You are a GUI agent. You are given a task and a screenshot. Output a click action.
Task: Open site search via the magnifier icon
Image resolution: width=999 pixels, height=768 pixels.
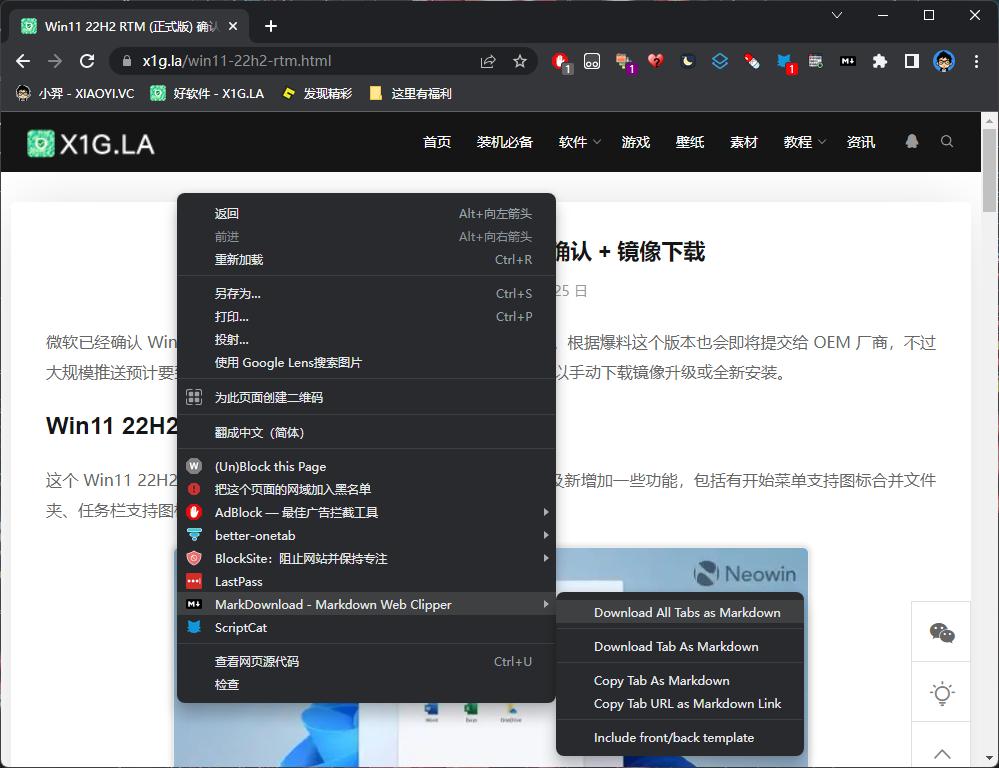point(946,142)
